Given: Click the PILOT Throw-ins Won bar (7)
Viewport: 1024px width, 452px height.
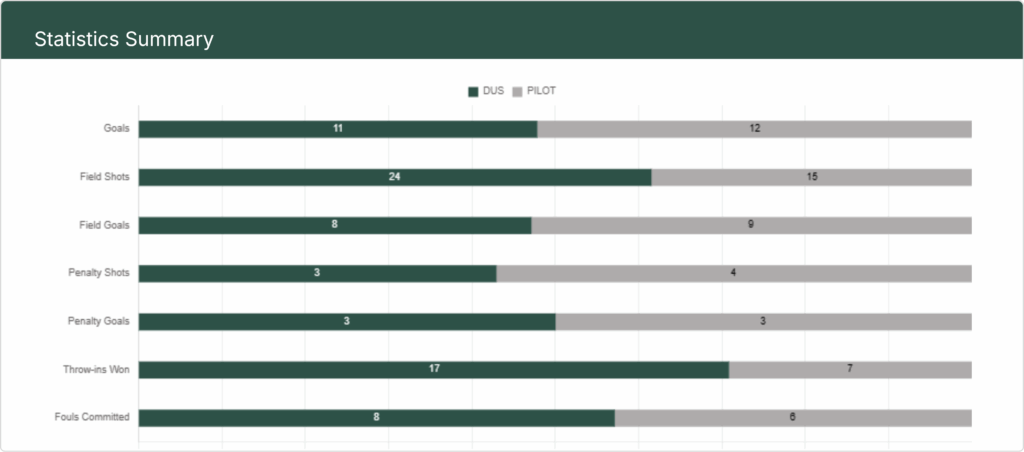Looking at the screenshot, I should 850,370.
